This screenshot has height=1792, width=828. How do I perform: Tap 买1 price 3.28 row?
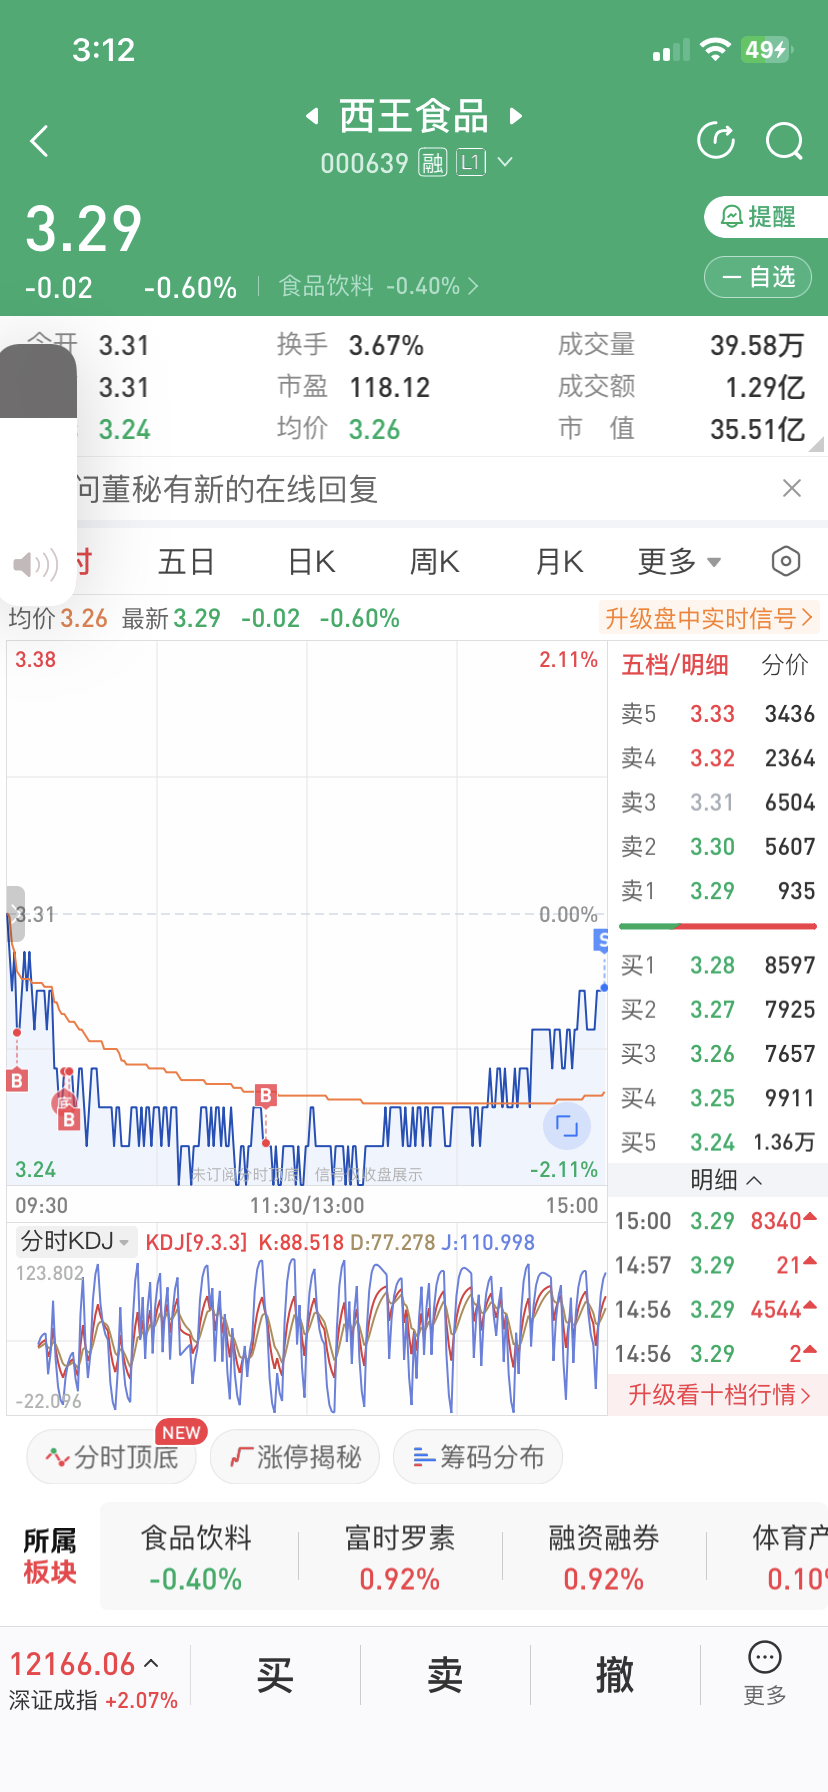[x=718, y=965]
